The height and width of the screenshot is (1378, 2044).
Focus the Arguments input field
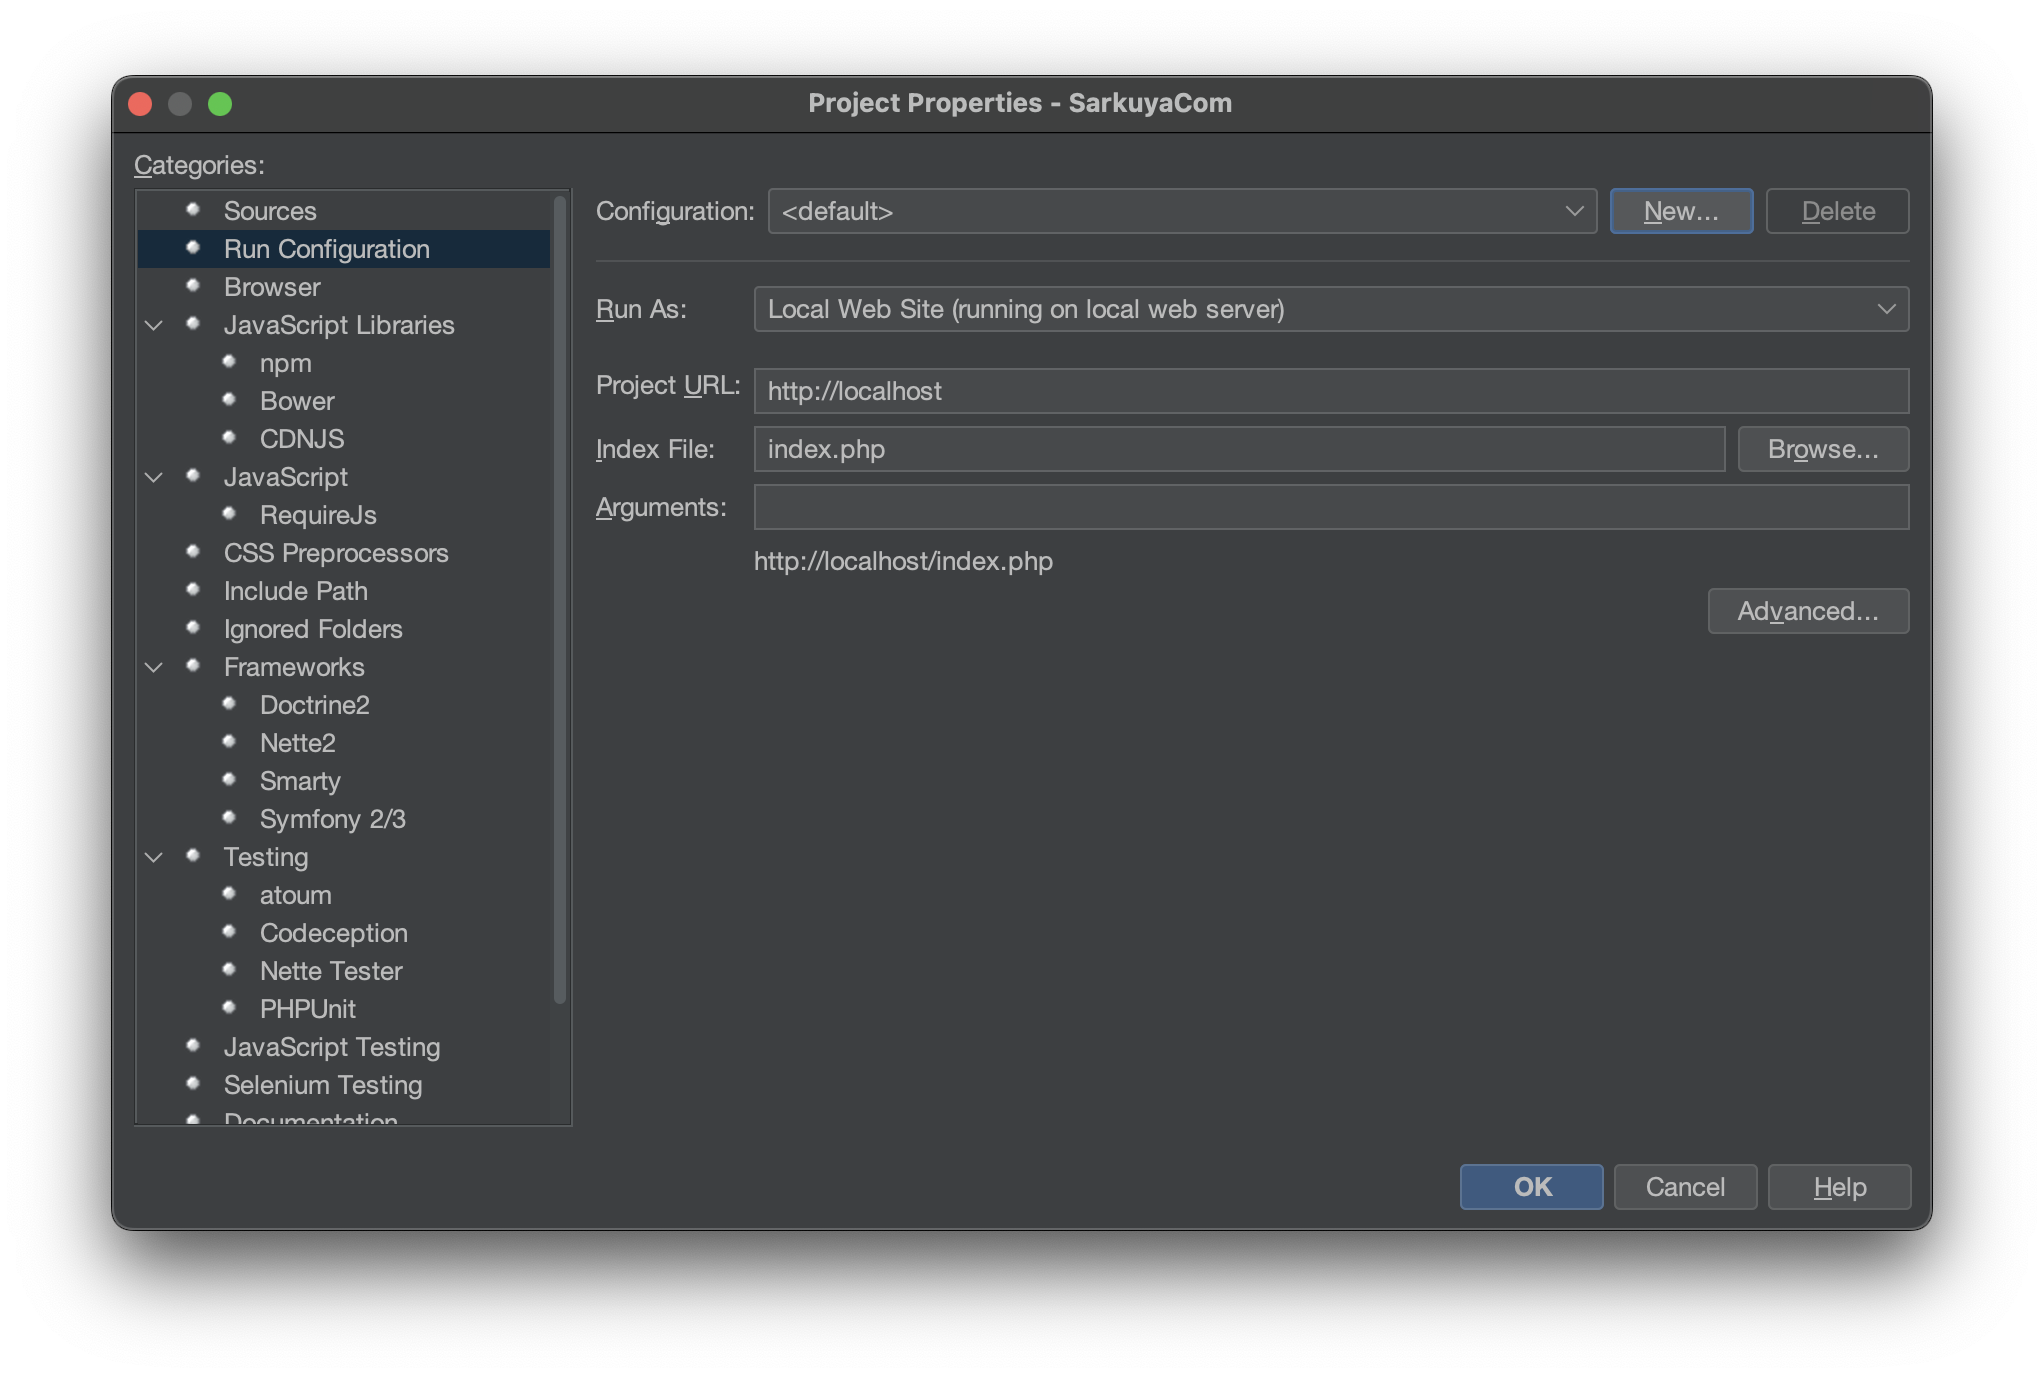coord(1331,507)
